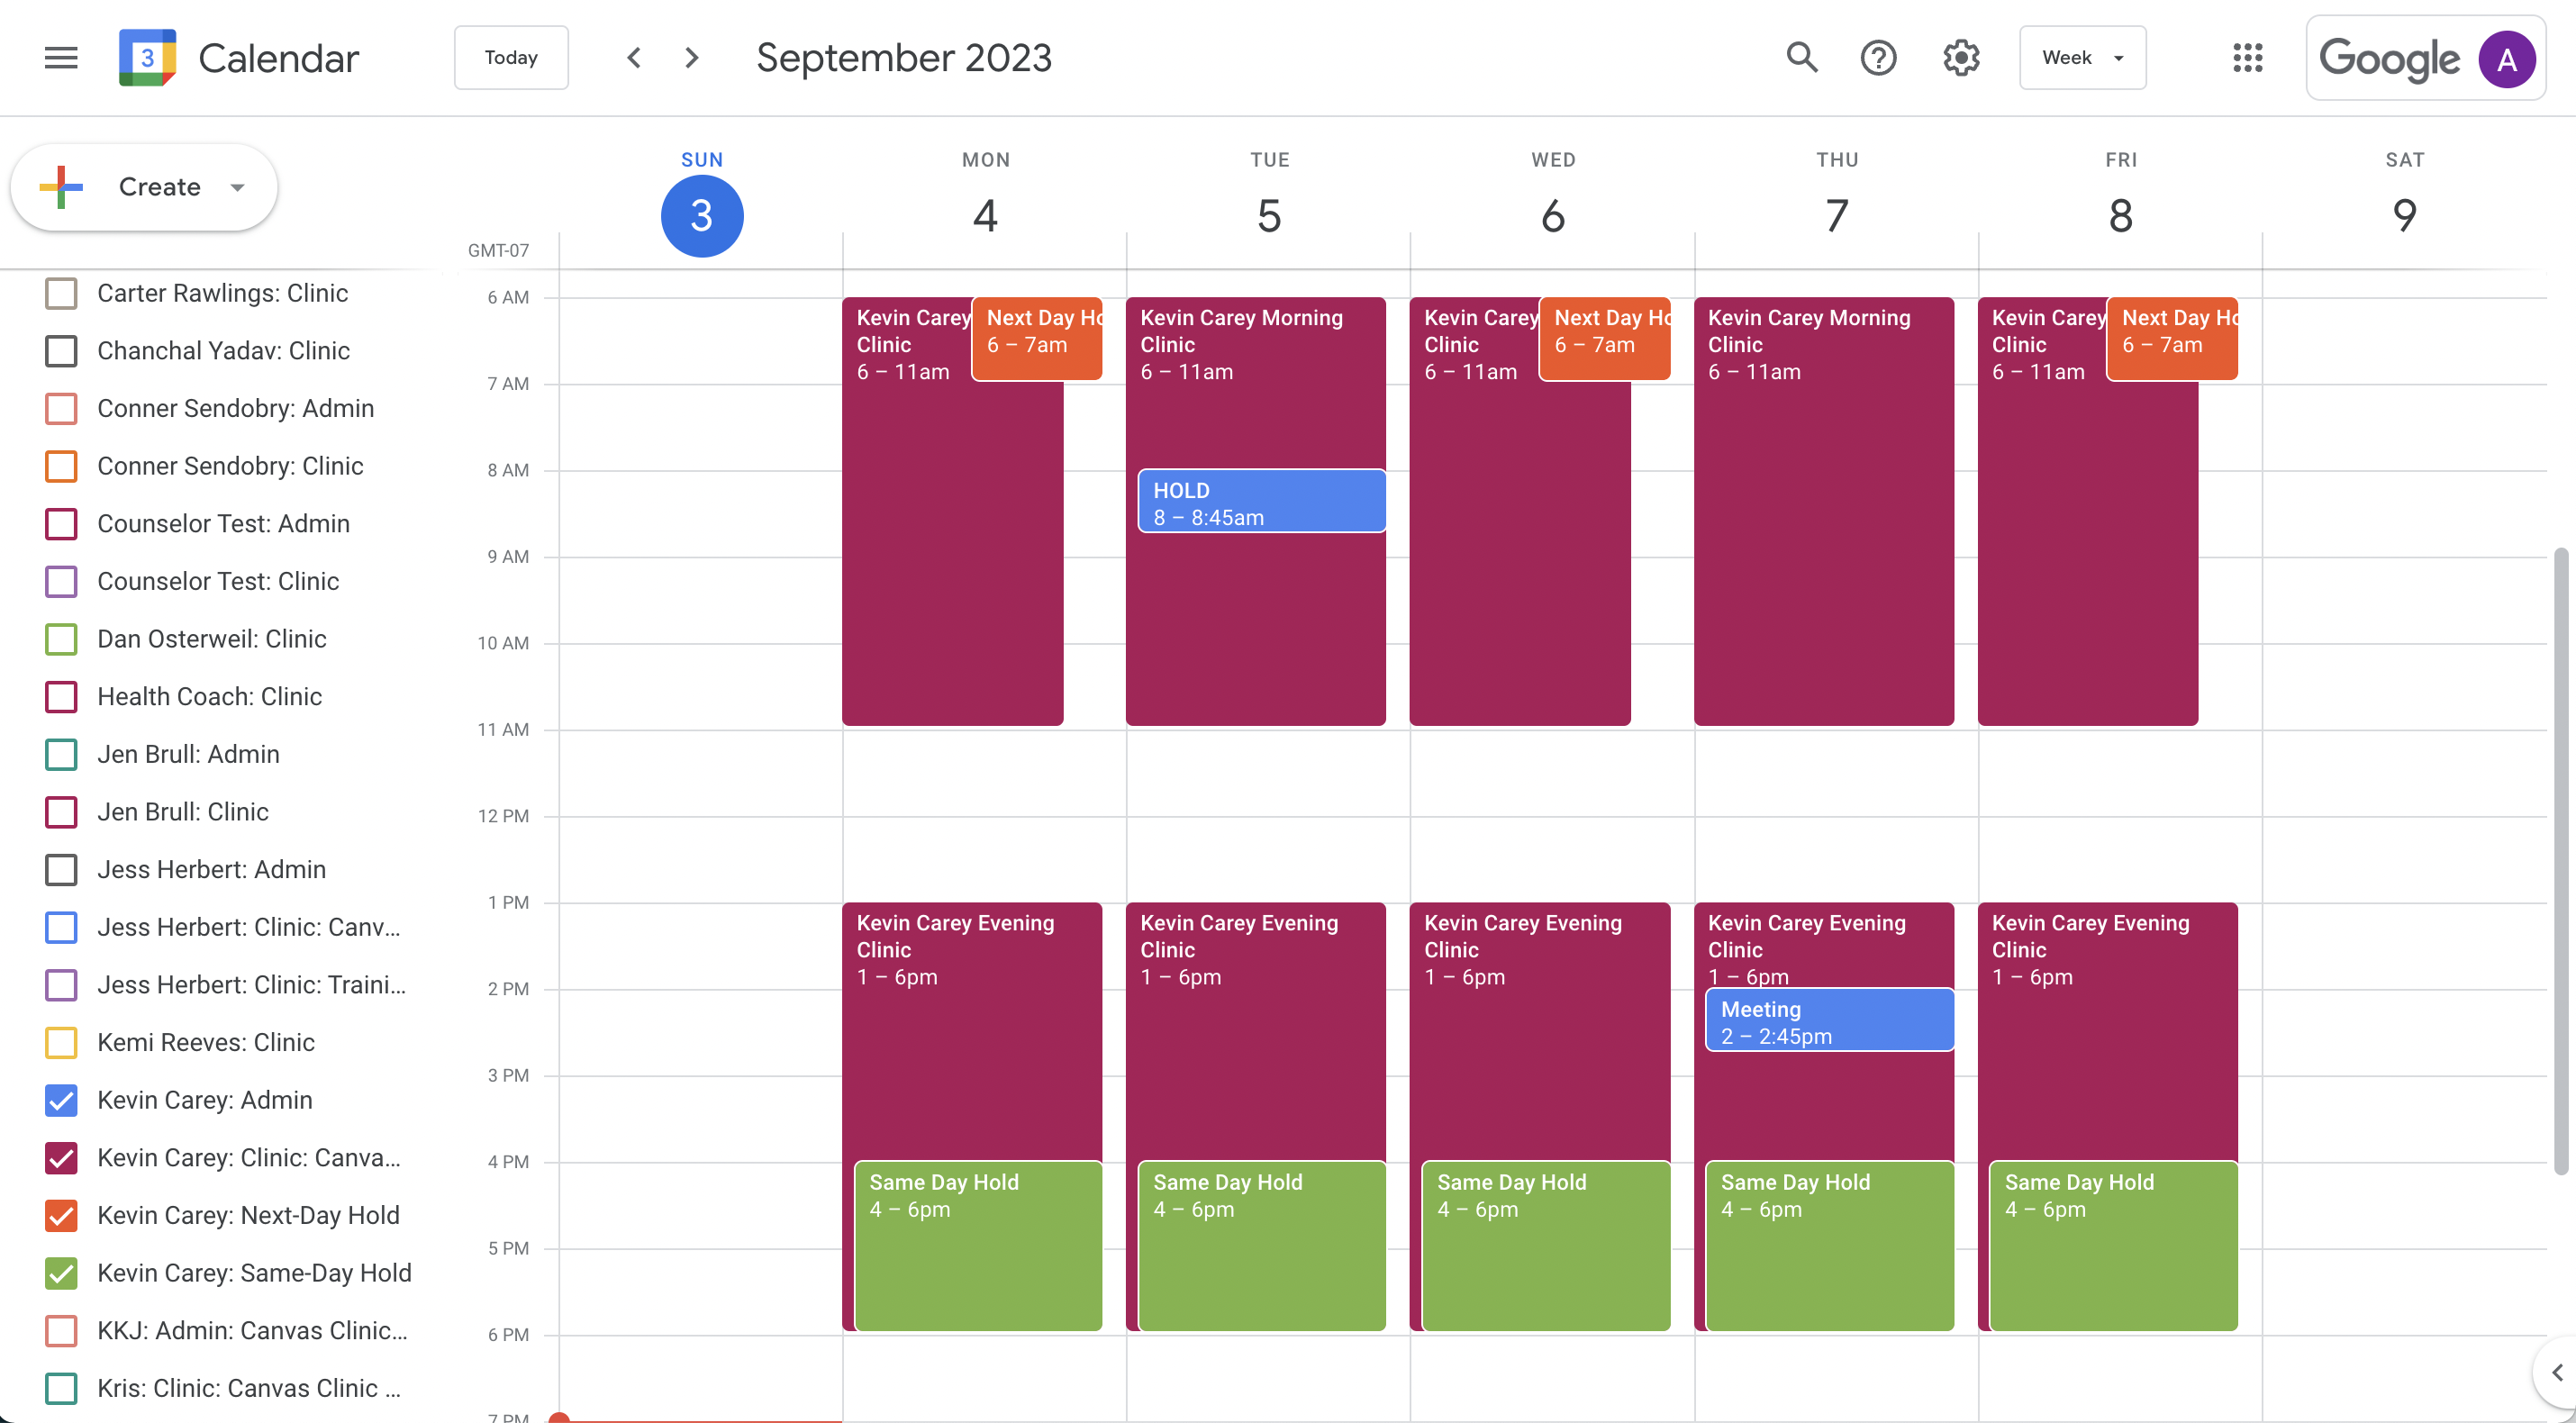Open the Meeting event on Thursday
The width and height of the screenshot is (2576, 1423).
click(1828, 1019)
